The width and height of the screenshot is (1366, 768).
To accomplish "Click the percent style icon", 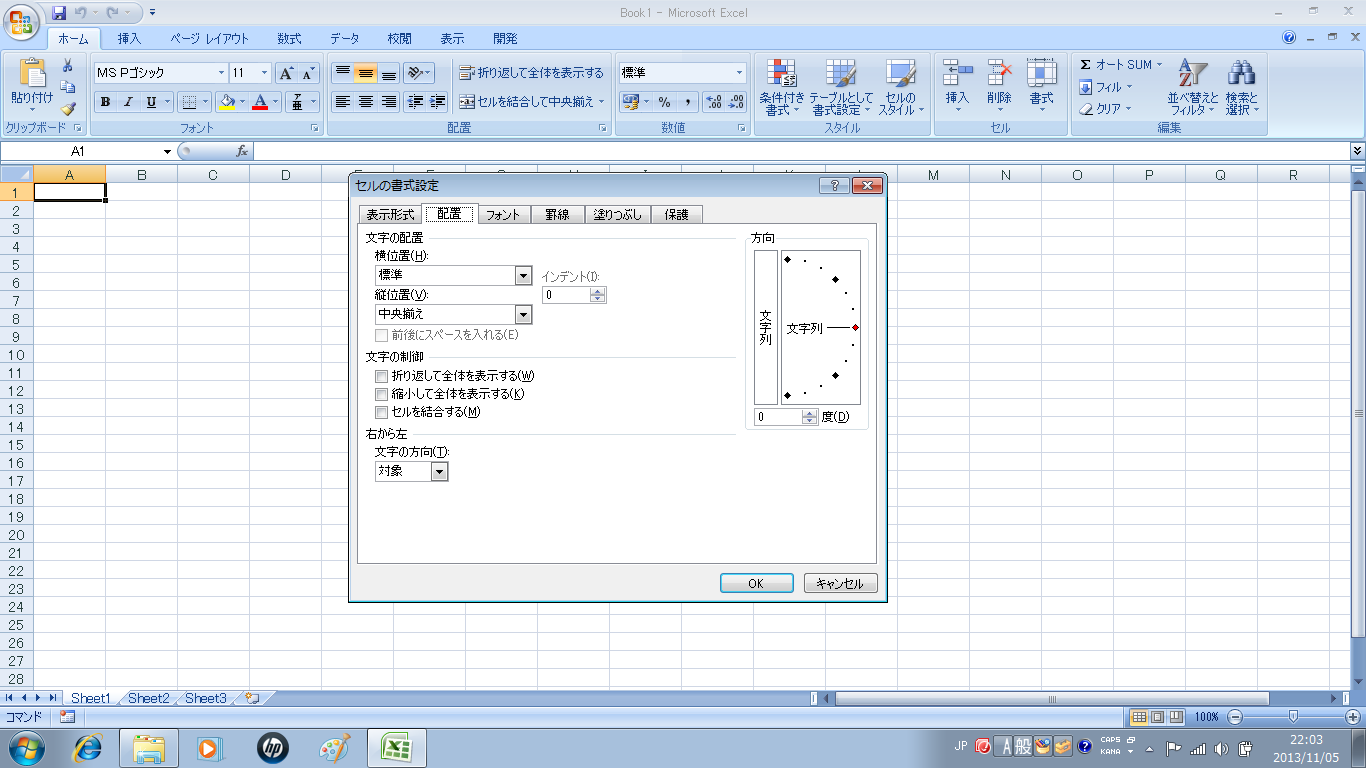I will (x=664, y=102).
